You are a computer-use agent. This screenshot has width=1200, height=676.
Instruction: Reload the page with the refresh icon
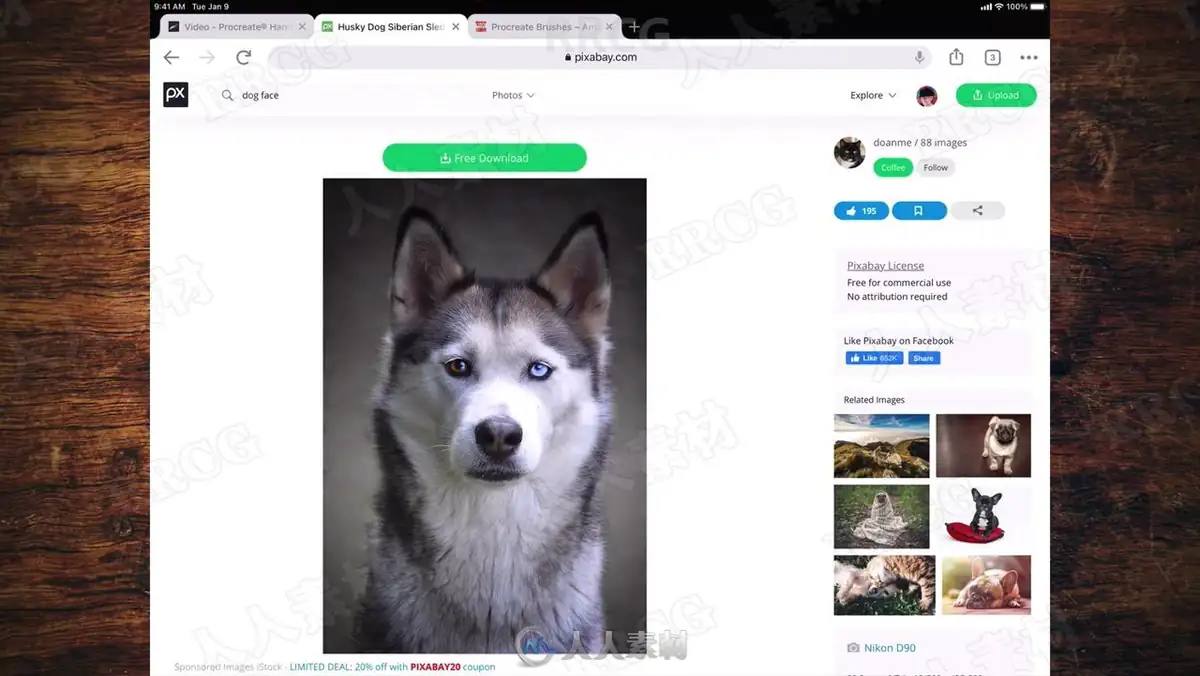pos(243,57)
